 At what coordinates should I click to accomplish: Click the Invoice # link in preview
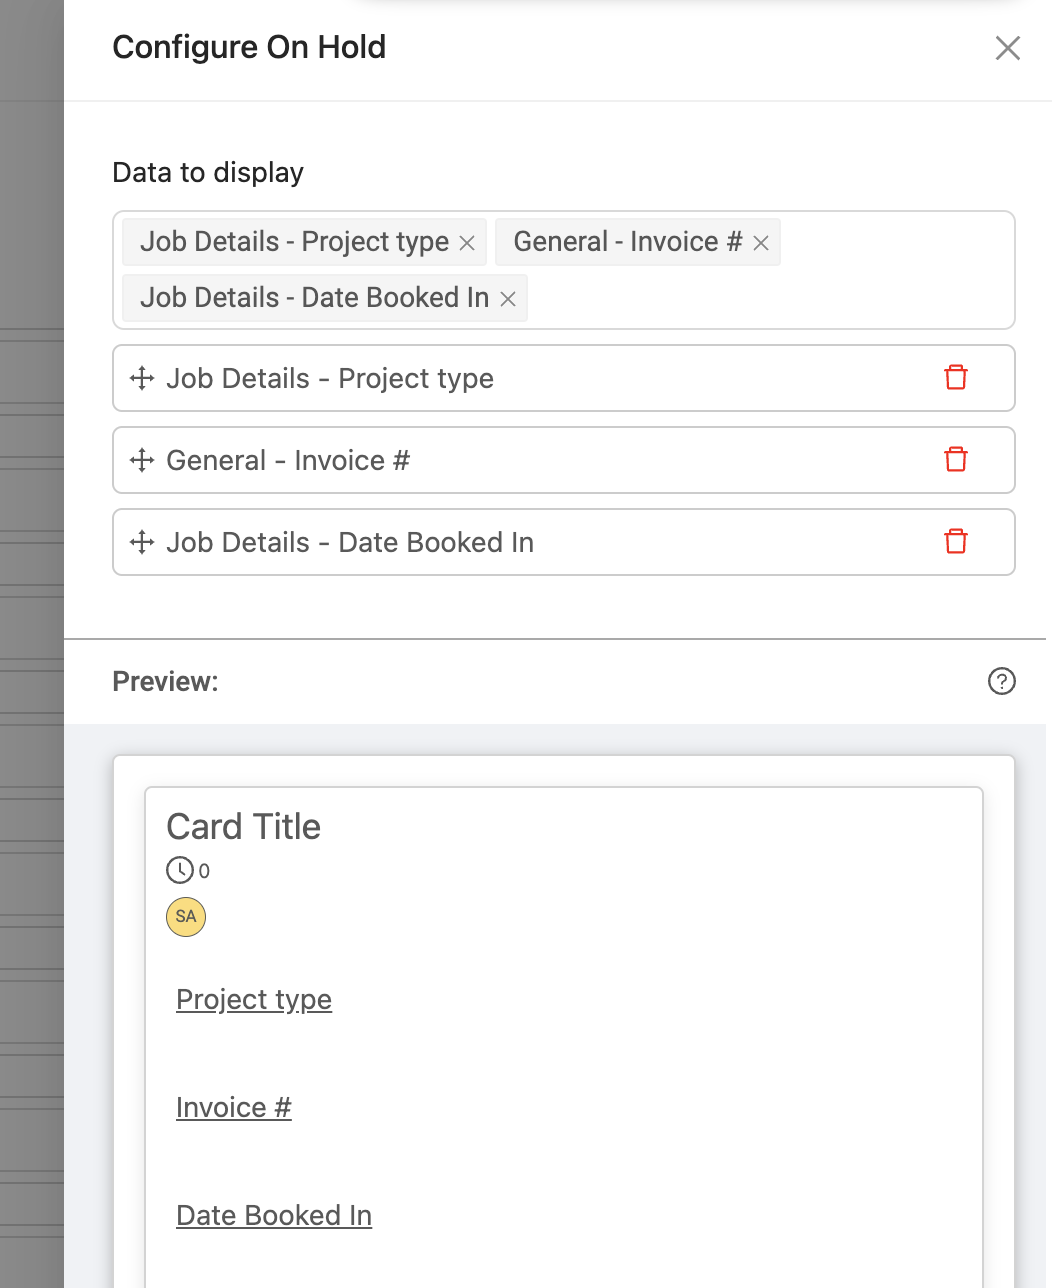(x=234, y=1108)
